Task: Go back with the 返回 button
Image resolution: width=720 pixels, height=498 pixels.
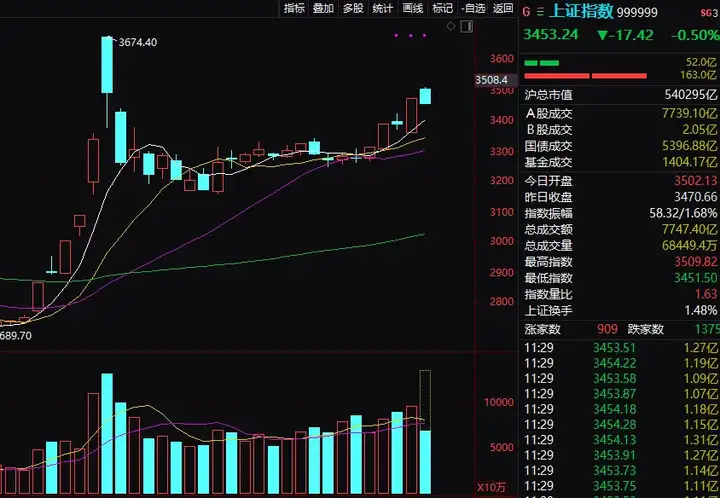Action: click(503, 8)
